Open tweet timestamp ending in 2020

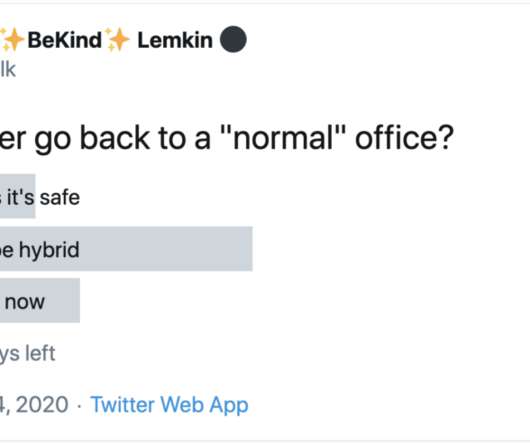(x=34, y=405)
